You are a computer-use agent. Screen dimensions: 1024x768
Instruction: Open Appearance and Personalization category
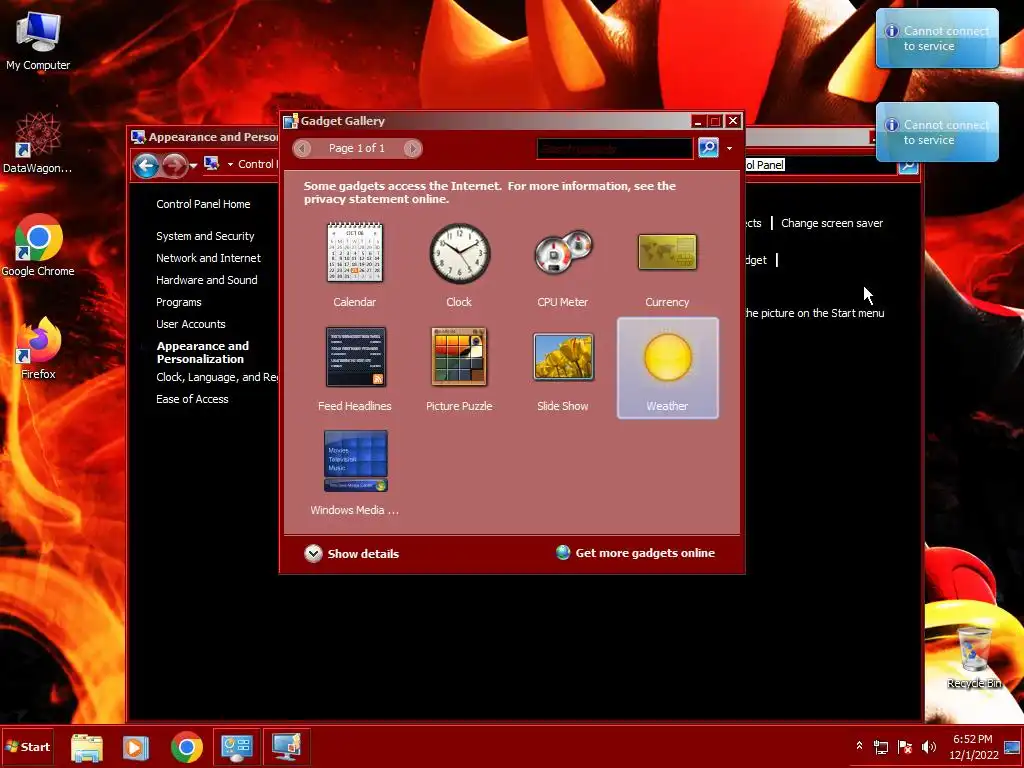pyautogui.click(x=202, y=352)
